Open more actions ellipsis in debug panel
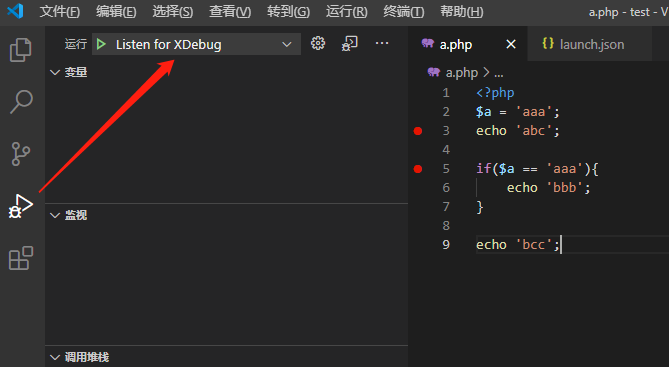Screen dimensions: 669x367 click(382, 43)
